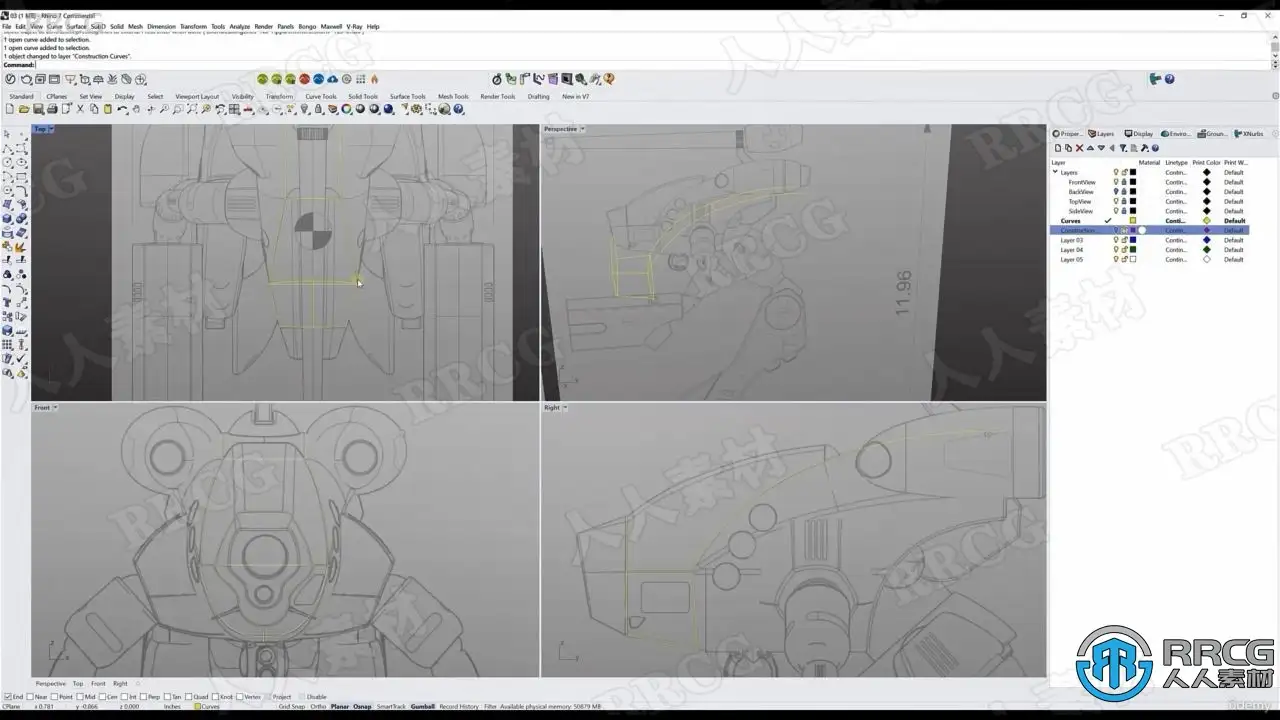Viewport: 1280px width, 720px height.
Task: Collapse the Layers parent tree node
Action: coord(1055,173)
